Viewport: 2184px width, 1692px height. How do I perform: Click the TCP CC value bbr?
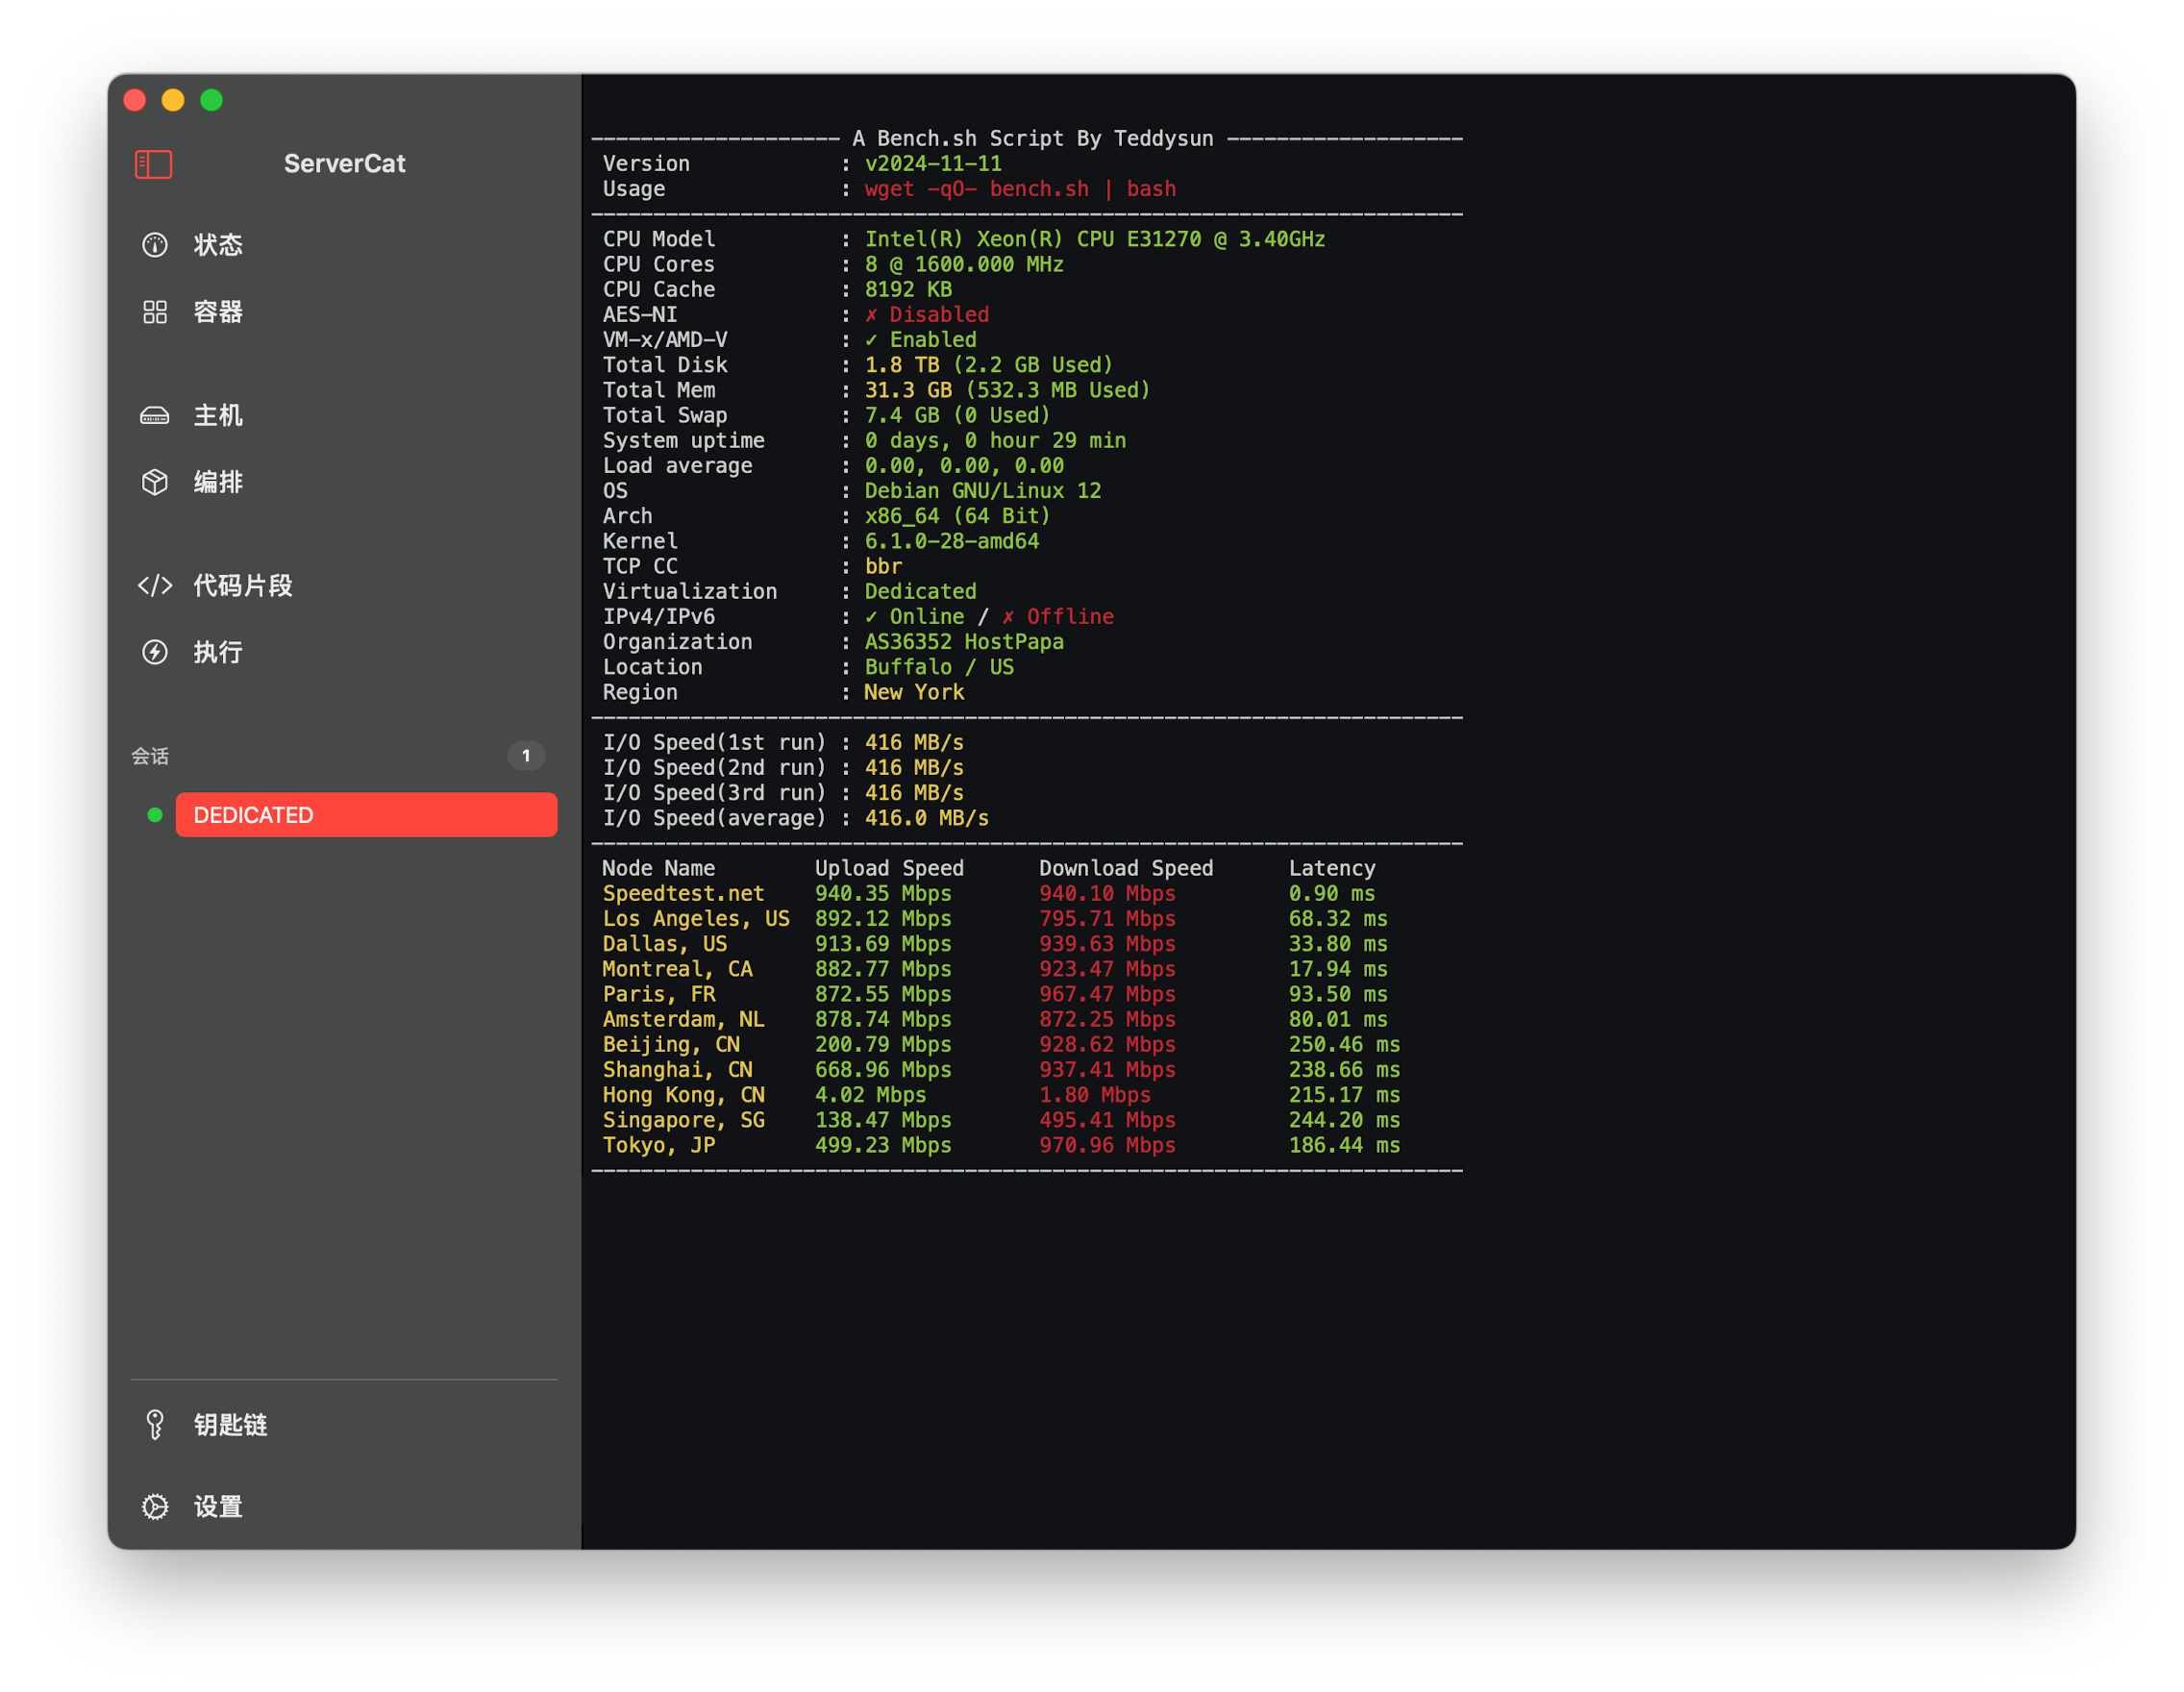tap(883, 566)
